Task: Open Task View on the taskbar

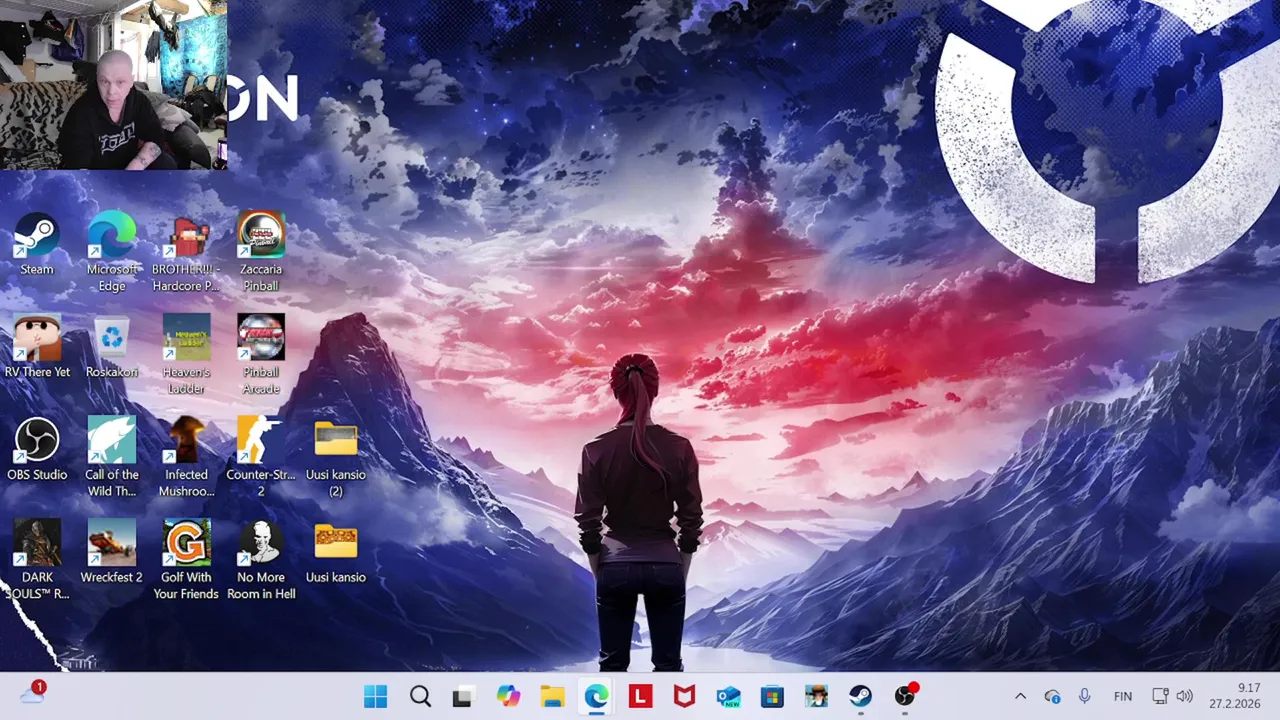Action: pyautogui.click(x=464, y=696)
